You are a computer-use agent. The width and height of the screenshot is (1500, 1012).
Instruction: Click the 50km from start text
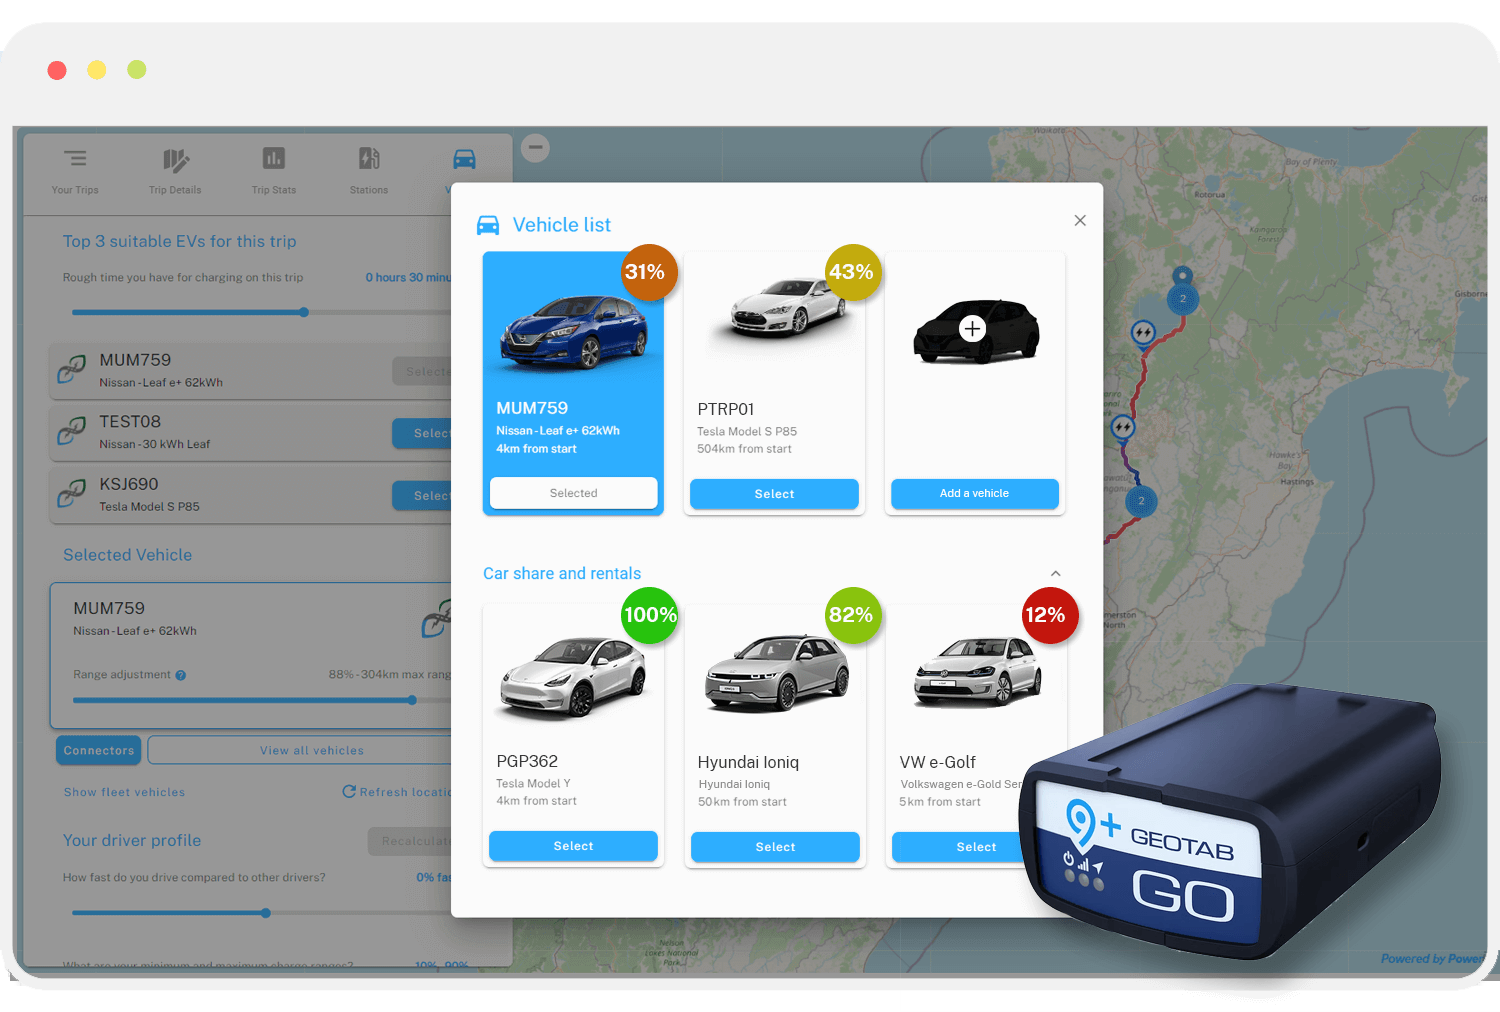click(742, 802)
